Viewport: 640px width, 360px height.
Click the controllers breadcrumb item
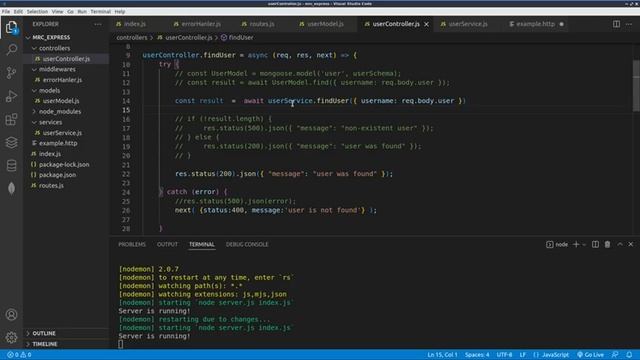132,38
